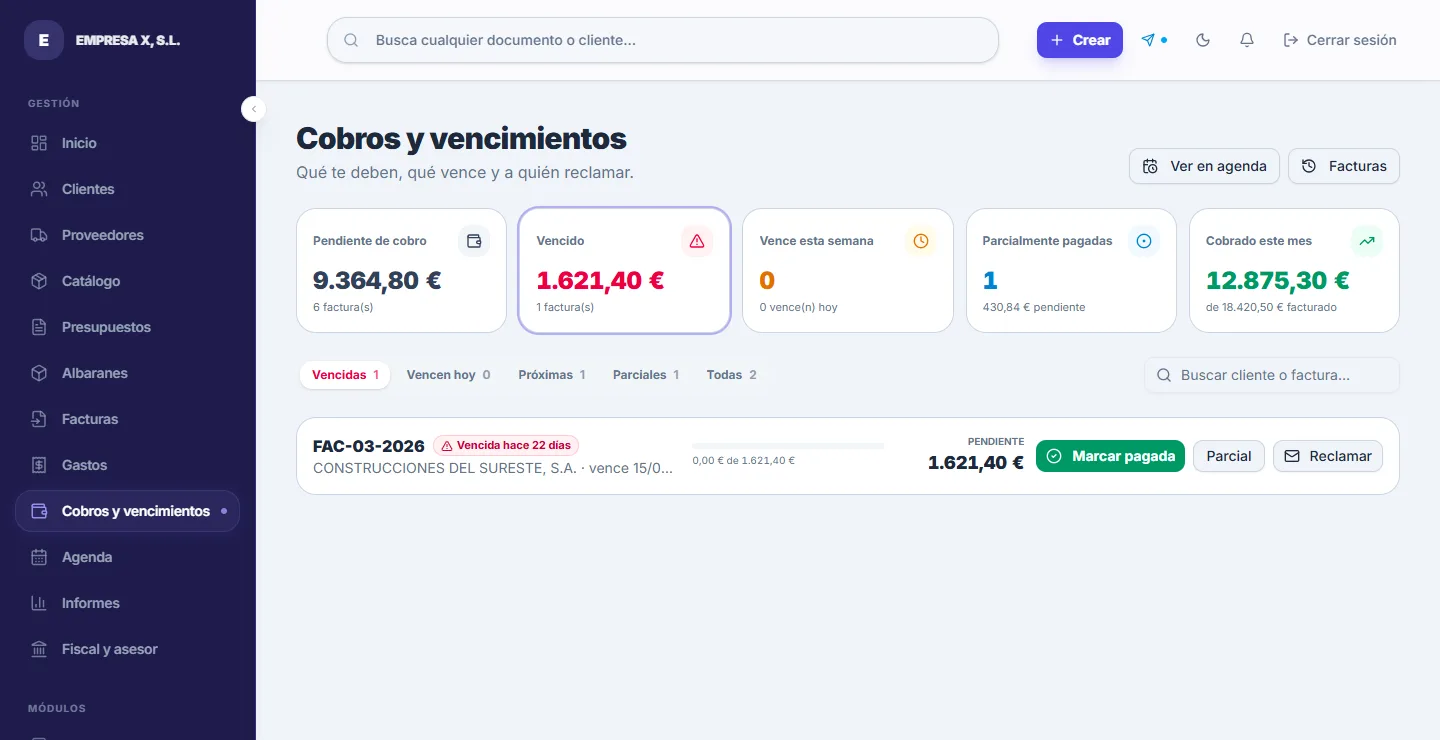Mark FAC-03-2026 as paid
Image resolution: width=1440 pixels, height=740 pixels.
click(1110, 456)
